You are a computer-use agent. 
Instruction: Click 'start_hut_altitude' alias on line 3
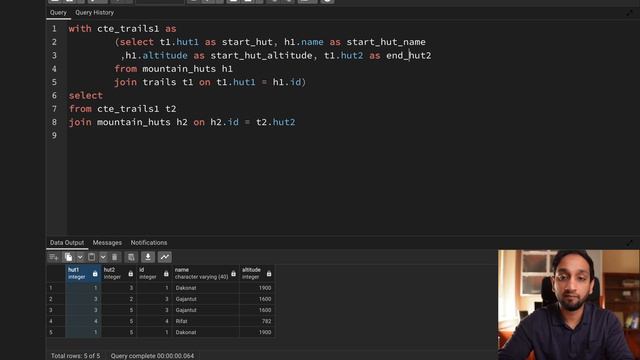pos(261,56)
